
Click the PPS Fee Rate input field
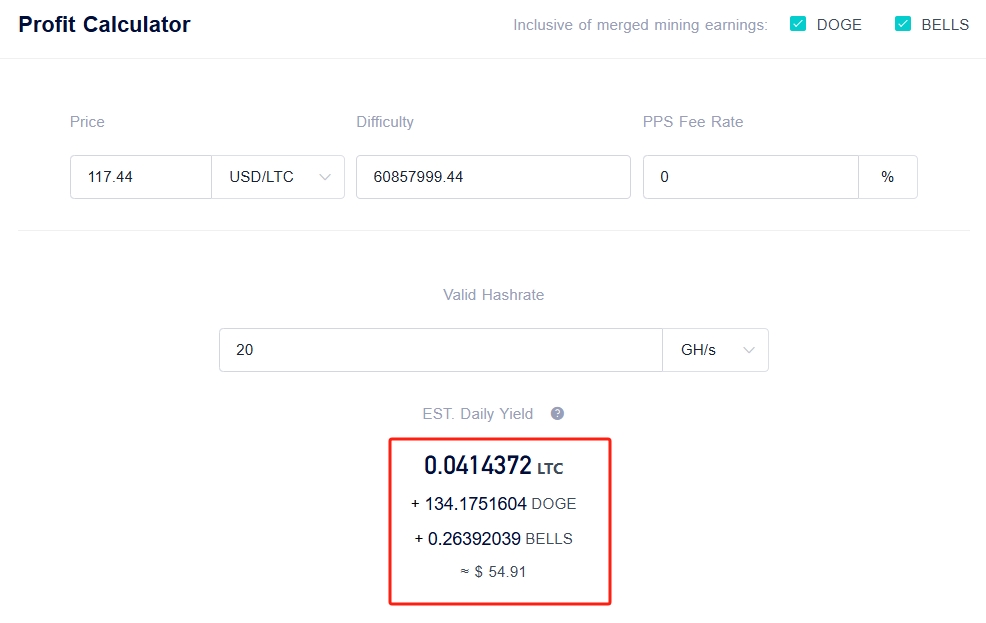751,177
